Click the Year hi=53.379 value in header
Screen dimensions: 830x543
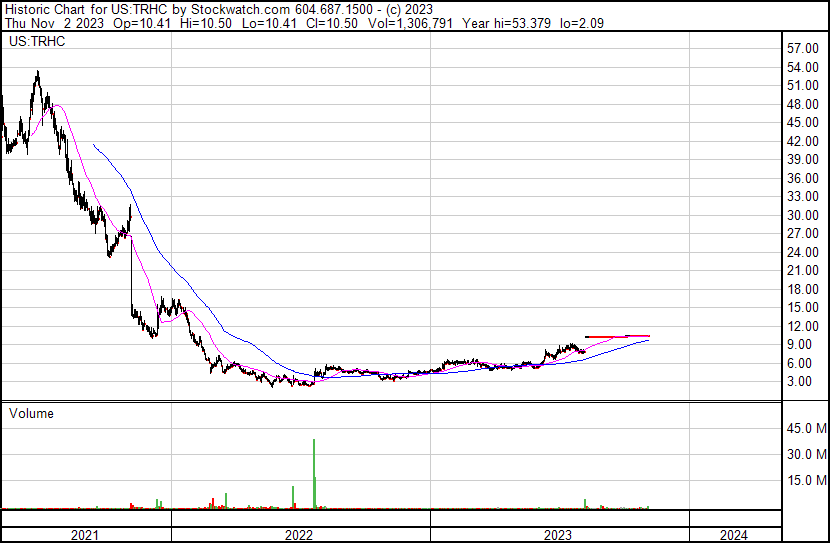point(506,23)
